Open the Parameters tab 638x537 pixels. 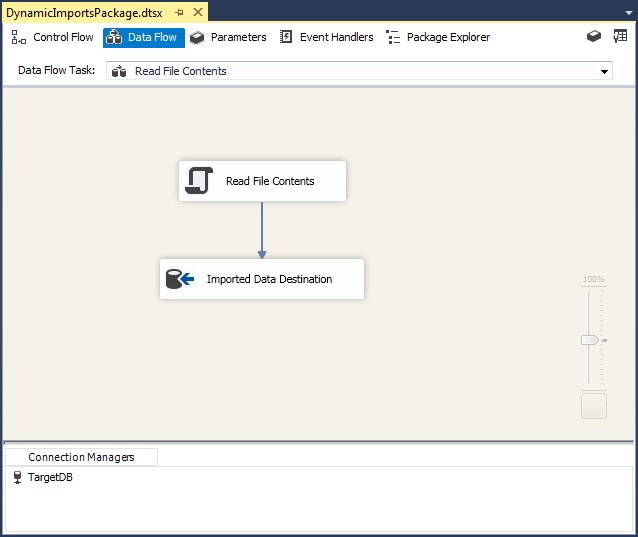point(228,38)
